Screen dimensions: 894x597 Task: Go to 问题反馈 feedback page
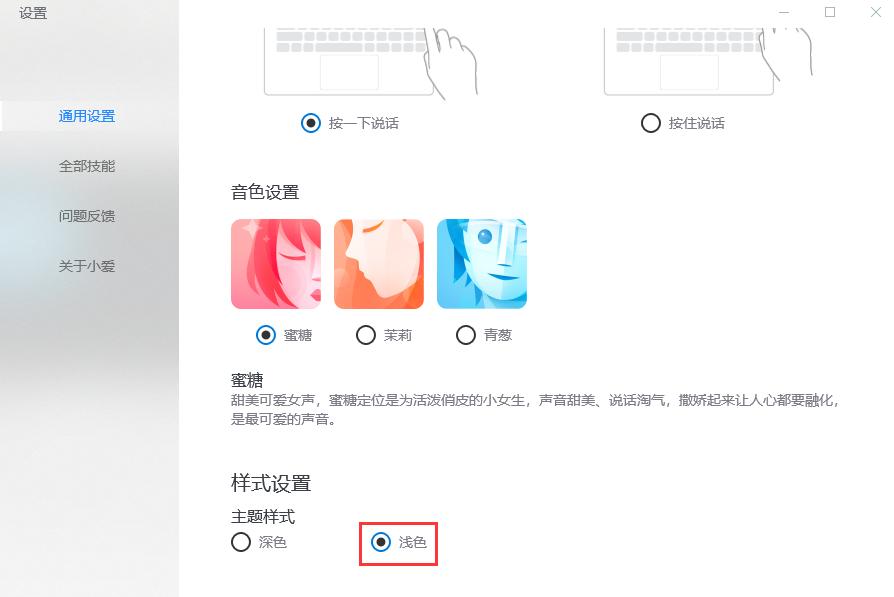87,216
